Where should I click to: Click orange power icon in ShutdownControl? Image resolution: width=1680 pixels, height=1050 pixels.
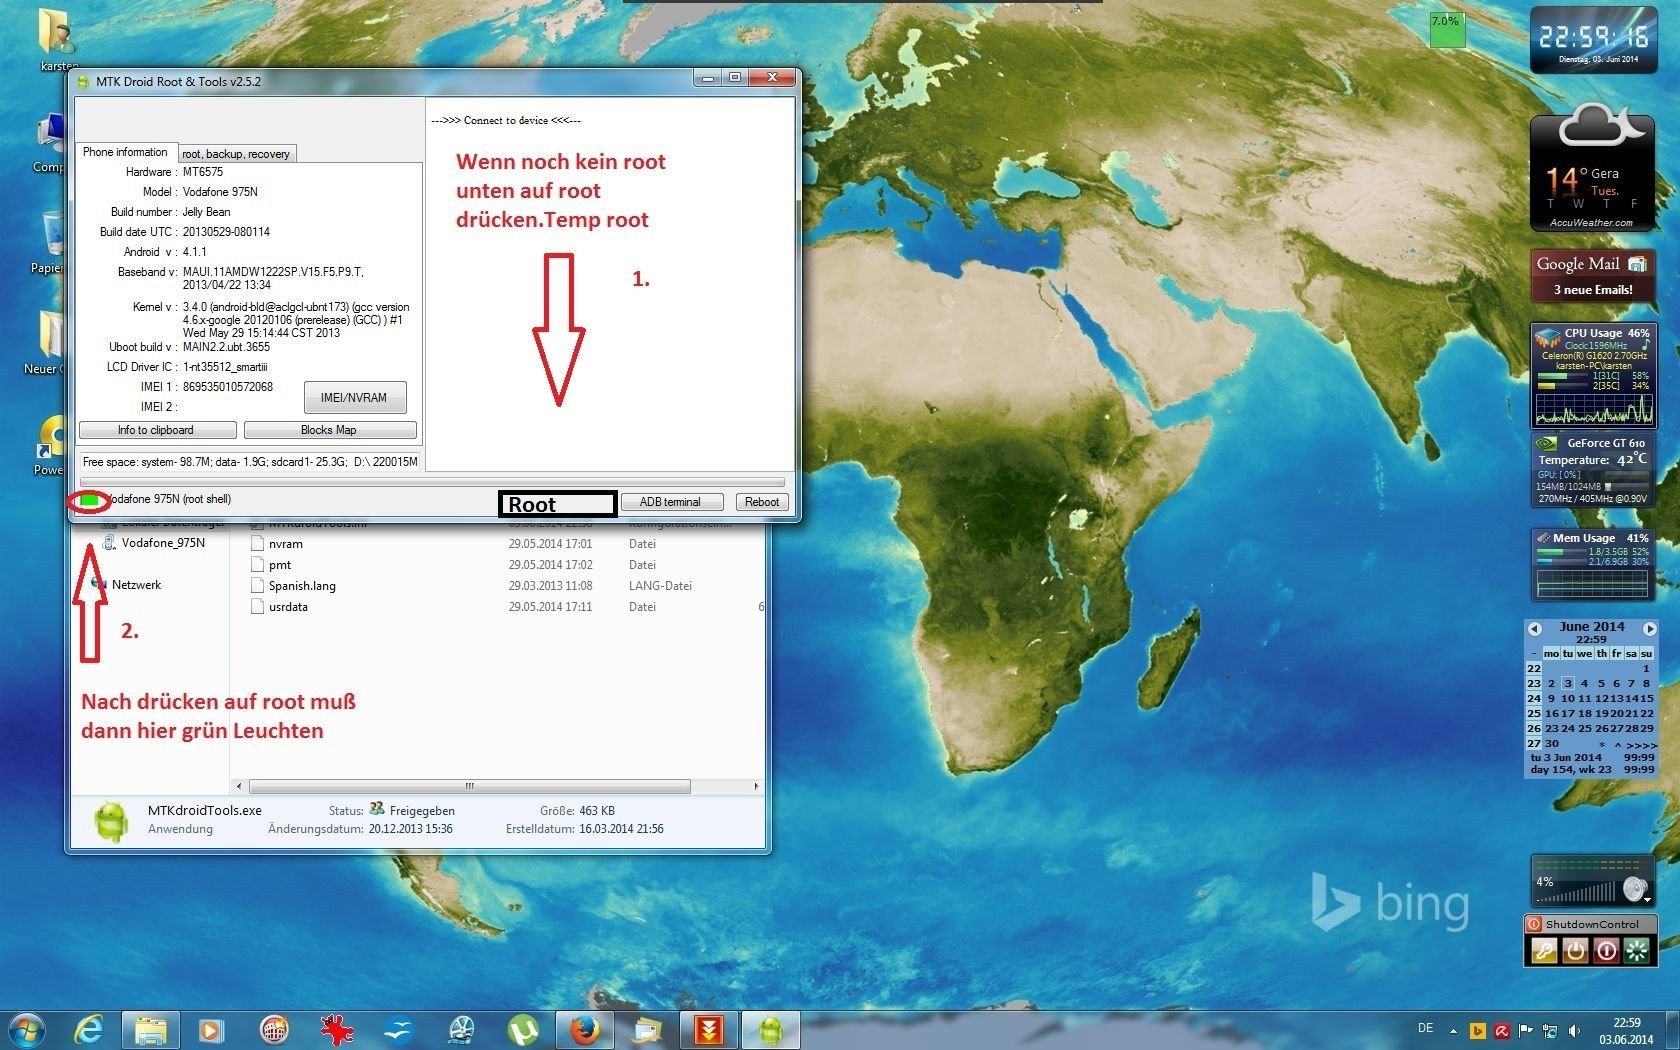tap(1575, 950)
